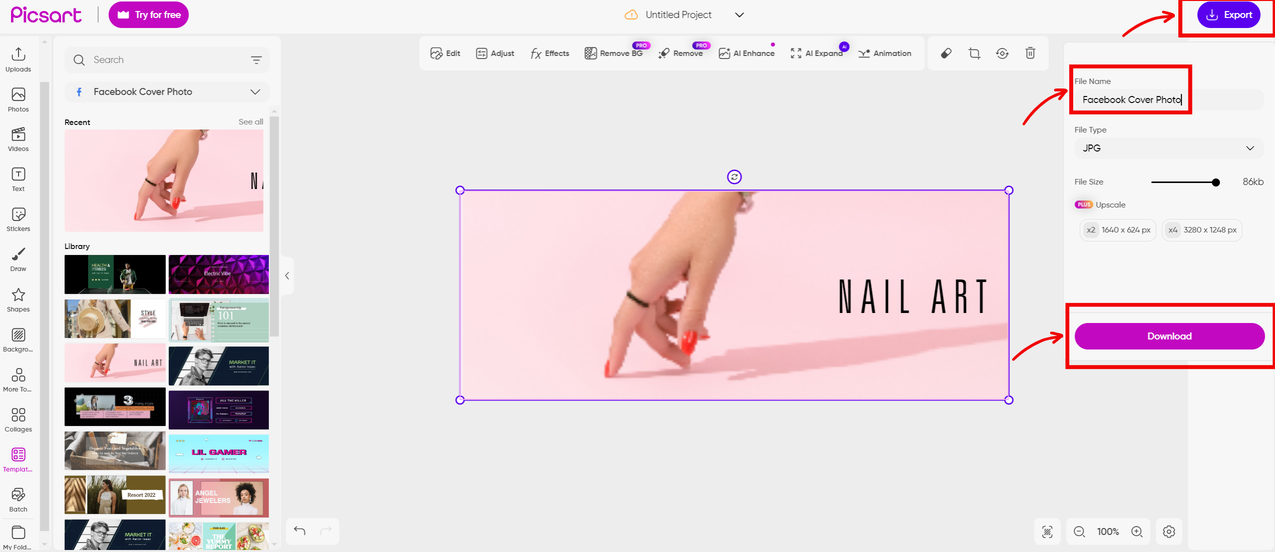The width and height of the screenshot is (1275, 552).
Task: Open the Background tool
Action: point(18,339)
